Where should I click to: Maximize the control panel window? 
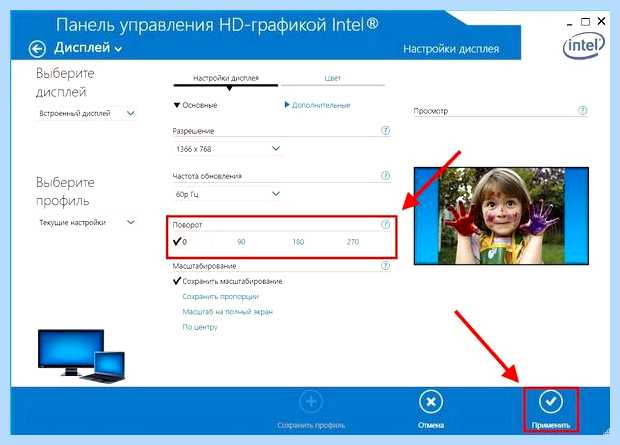[x=586, y=22]
